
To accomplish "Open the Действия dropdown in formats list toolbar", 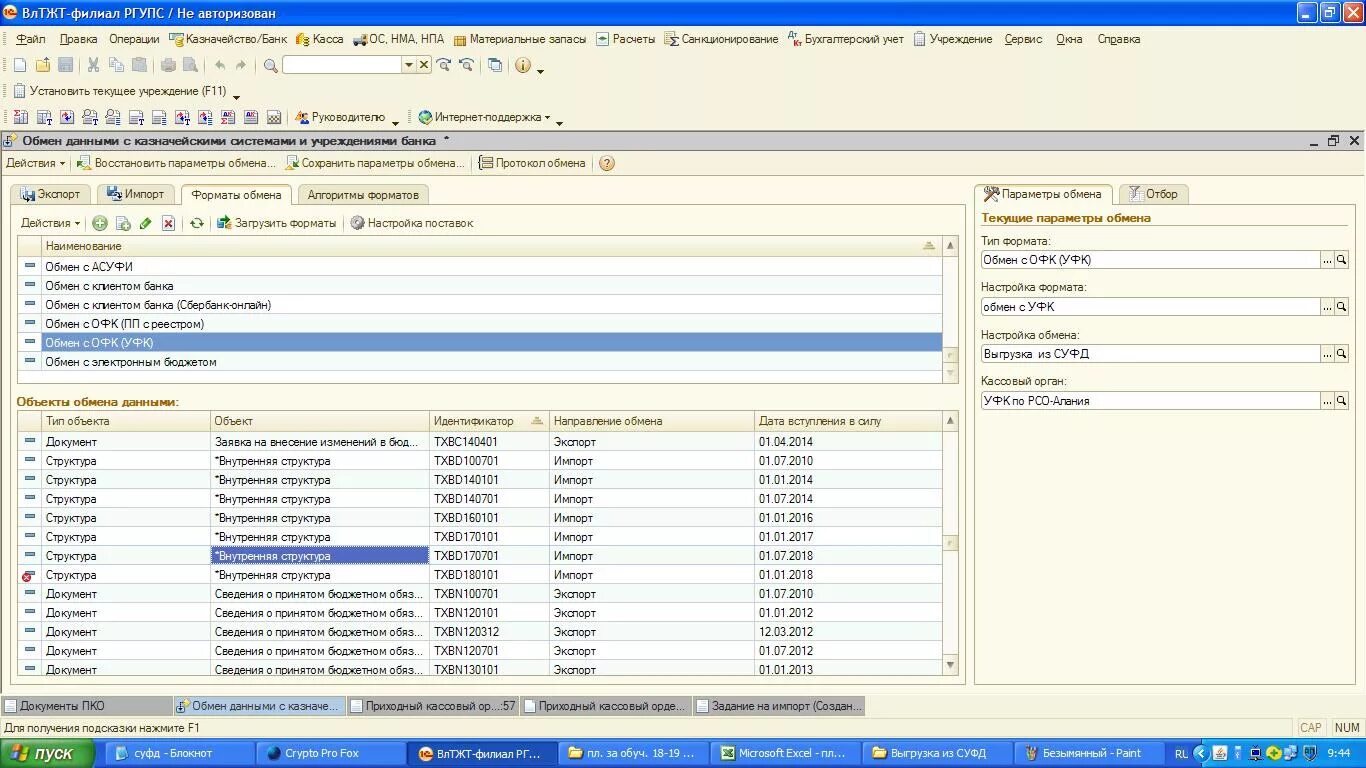I will click(x=50, y=223).
